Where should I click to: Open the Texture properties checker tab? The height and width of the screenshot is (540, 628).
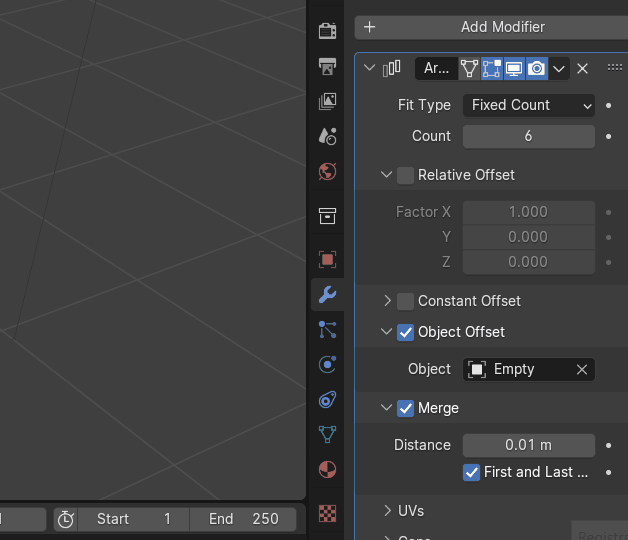tap(327, 513)
